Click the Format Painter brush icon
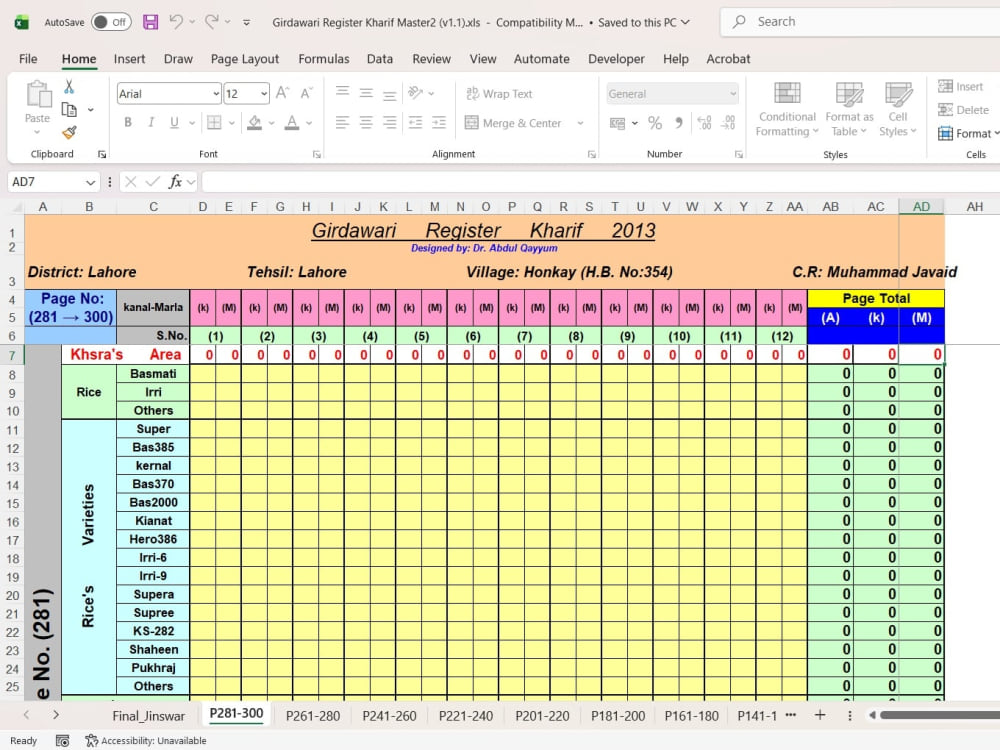The height and width of the screenshot is (750, 1000). [69, 133]
